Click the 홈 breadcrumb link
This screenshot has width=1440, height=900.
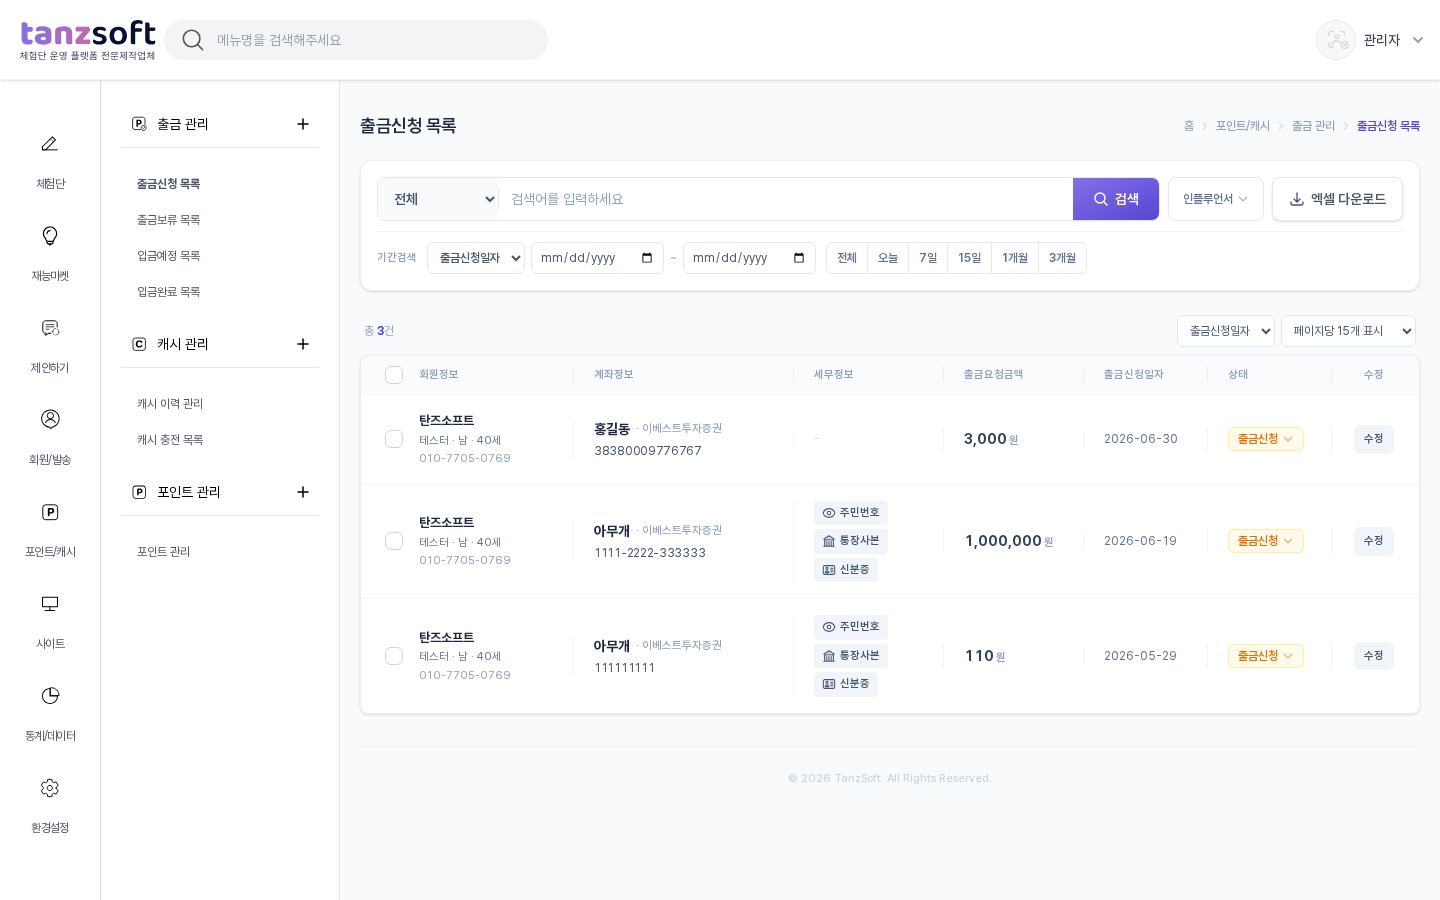(x=1189, y=126)
